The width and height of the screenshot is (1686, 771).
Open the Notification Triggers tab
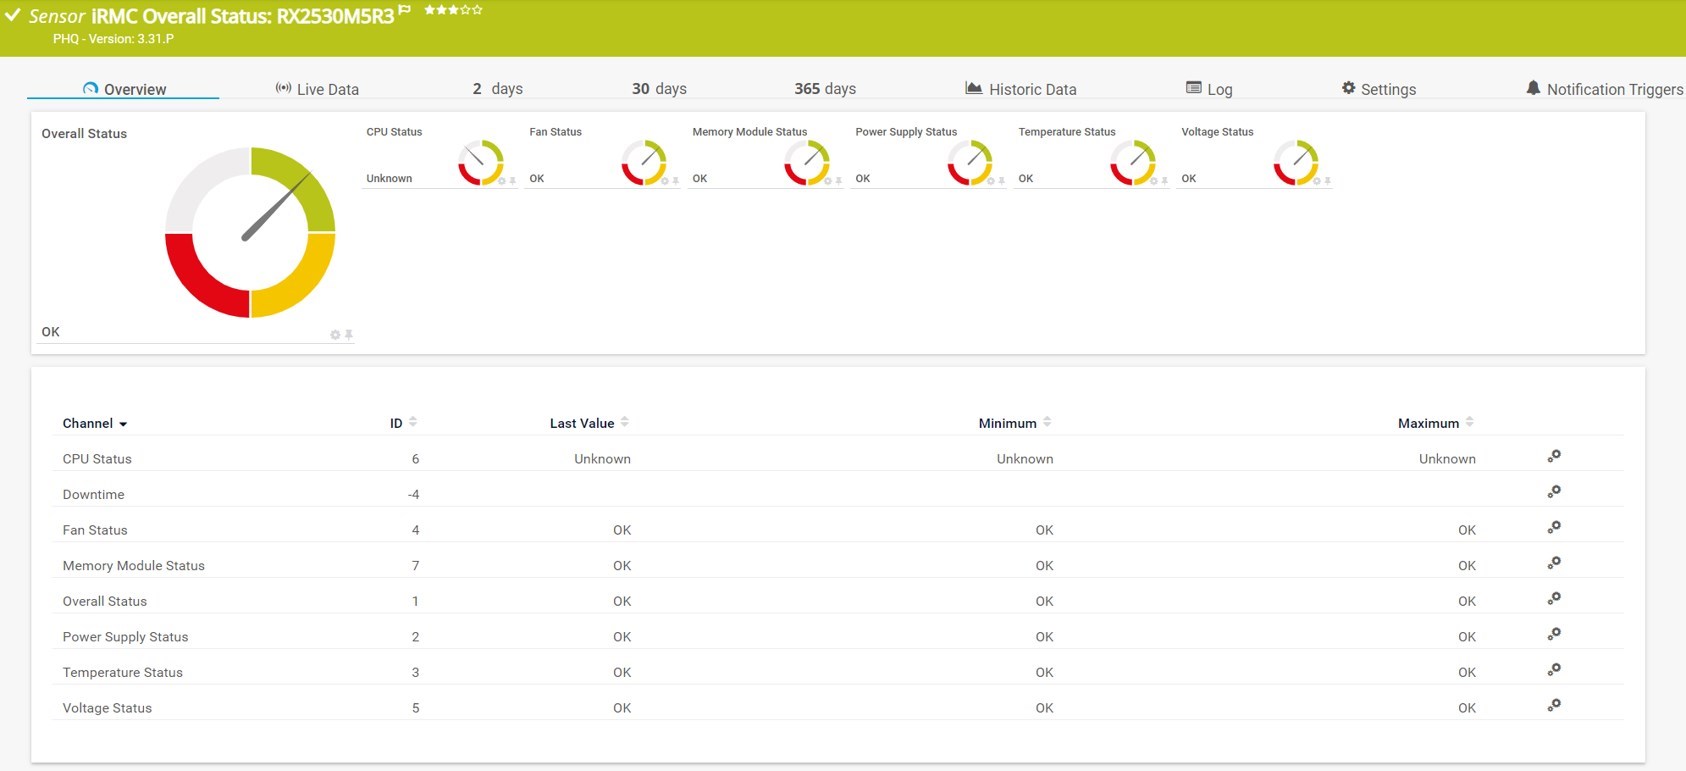(1604, 89)
